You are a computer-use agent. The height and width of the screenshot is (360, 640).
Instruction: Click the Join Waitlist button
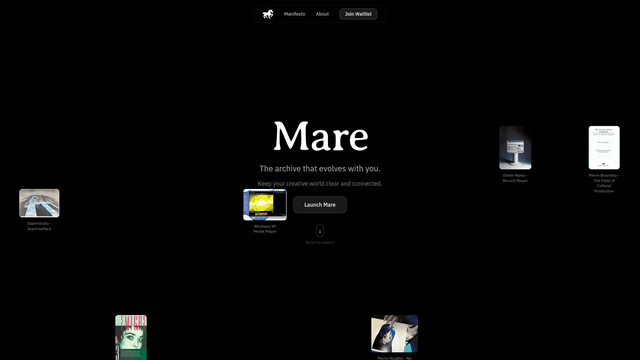tap(358, 14)
